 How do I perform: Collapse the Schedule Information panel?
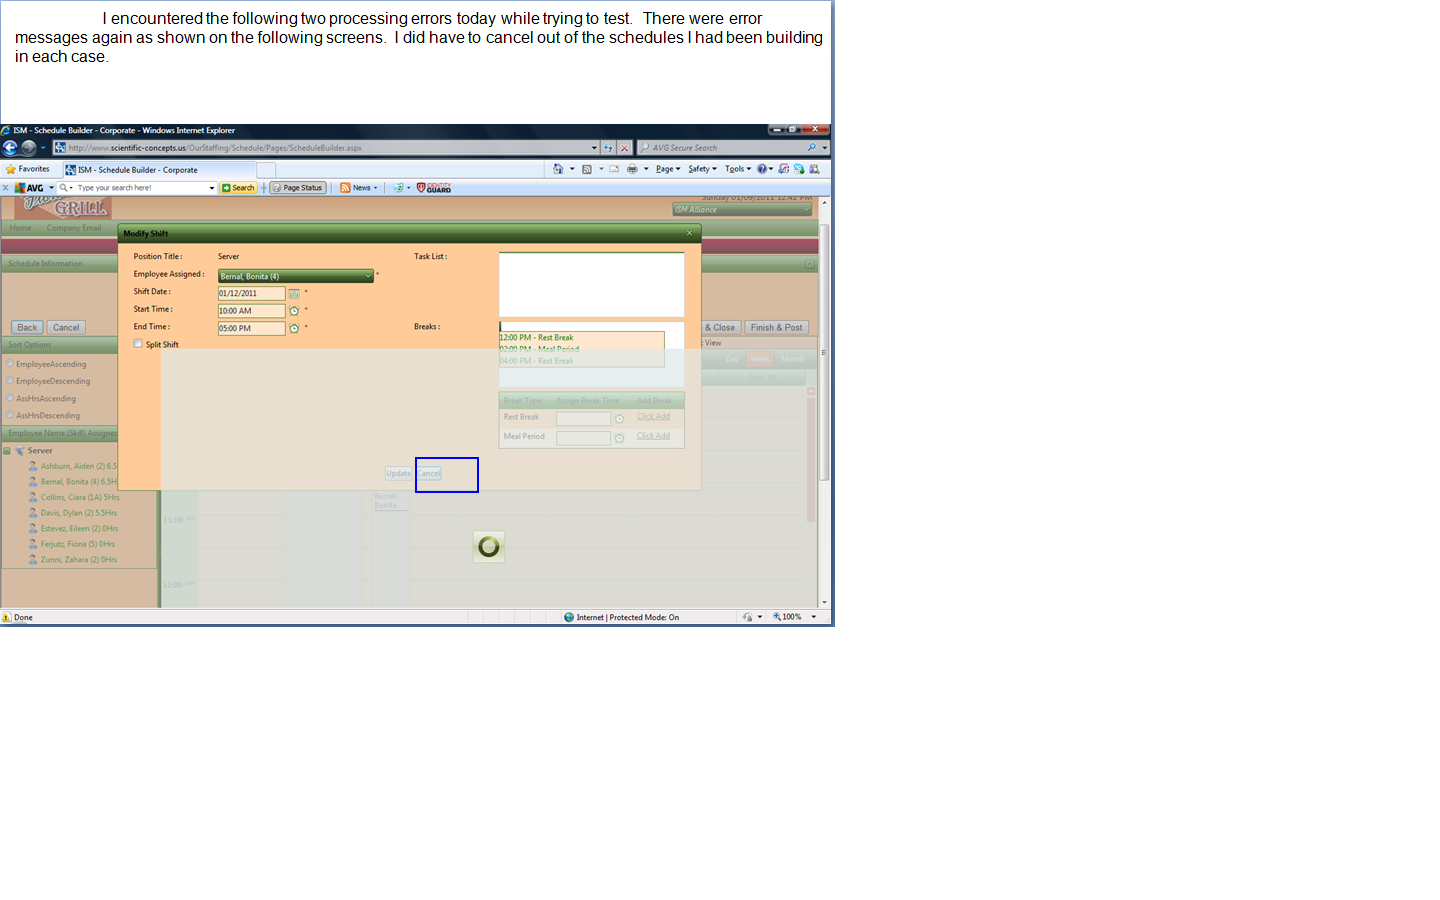tap(810, 264)
